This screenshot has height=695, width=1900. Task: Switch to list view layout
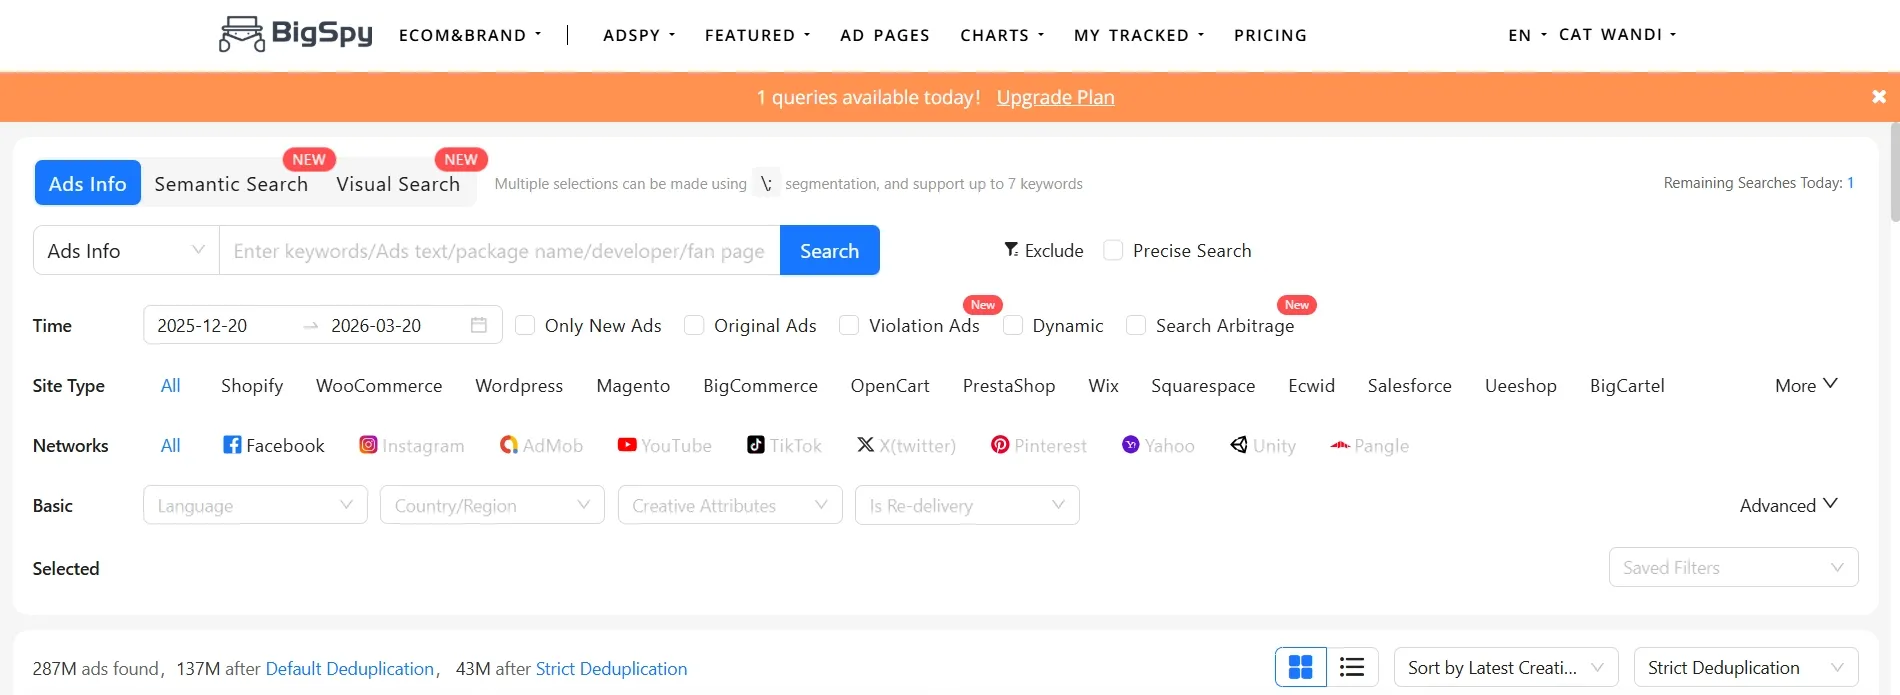(x=1352, y=667)
